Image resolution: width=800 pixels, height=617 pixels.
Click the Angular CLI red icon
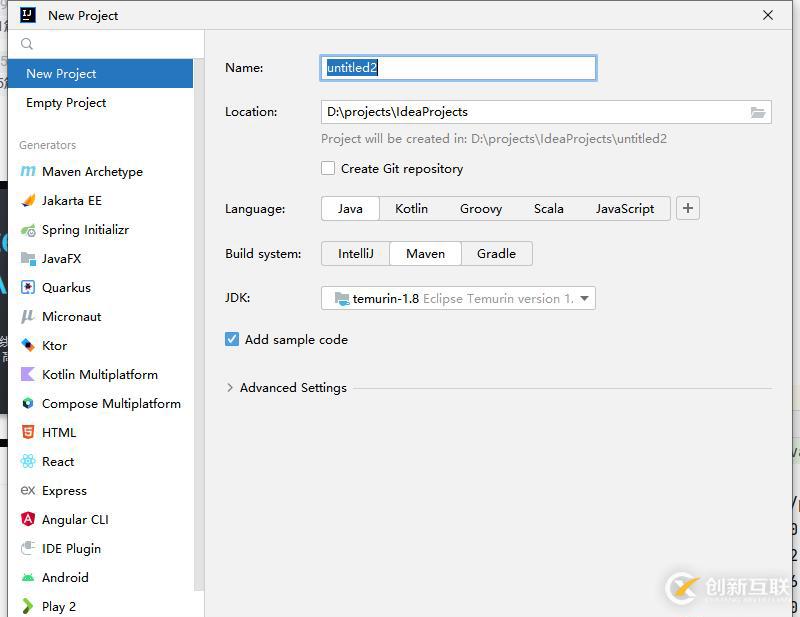(28, 520)
